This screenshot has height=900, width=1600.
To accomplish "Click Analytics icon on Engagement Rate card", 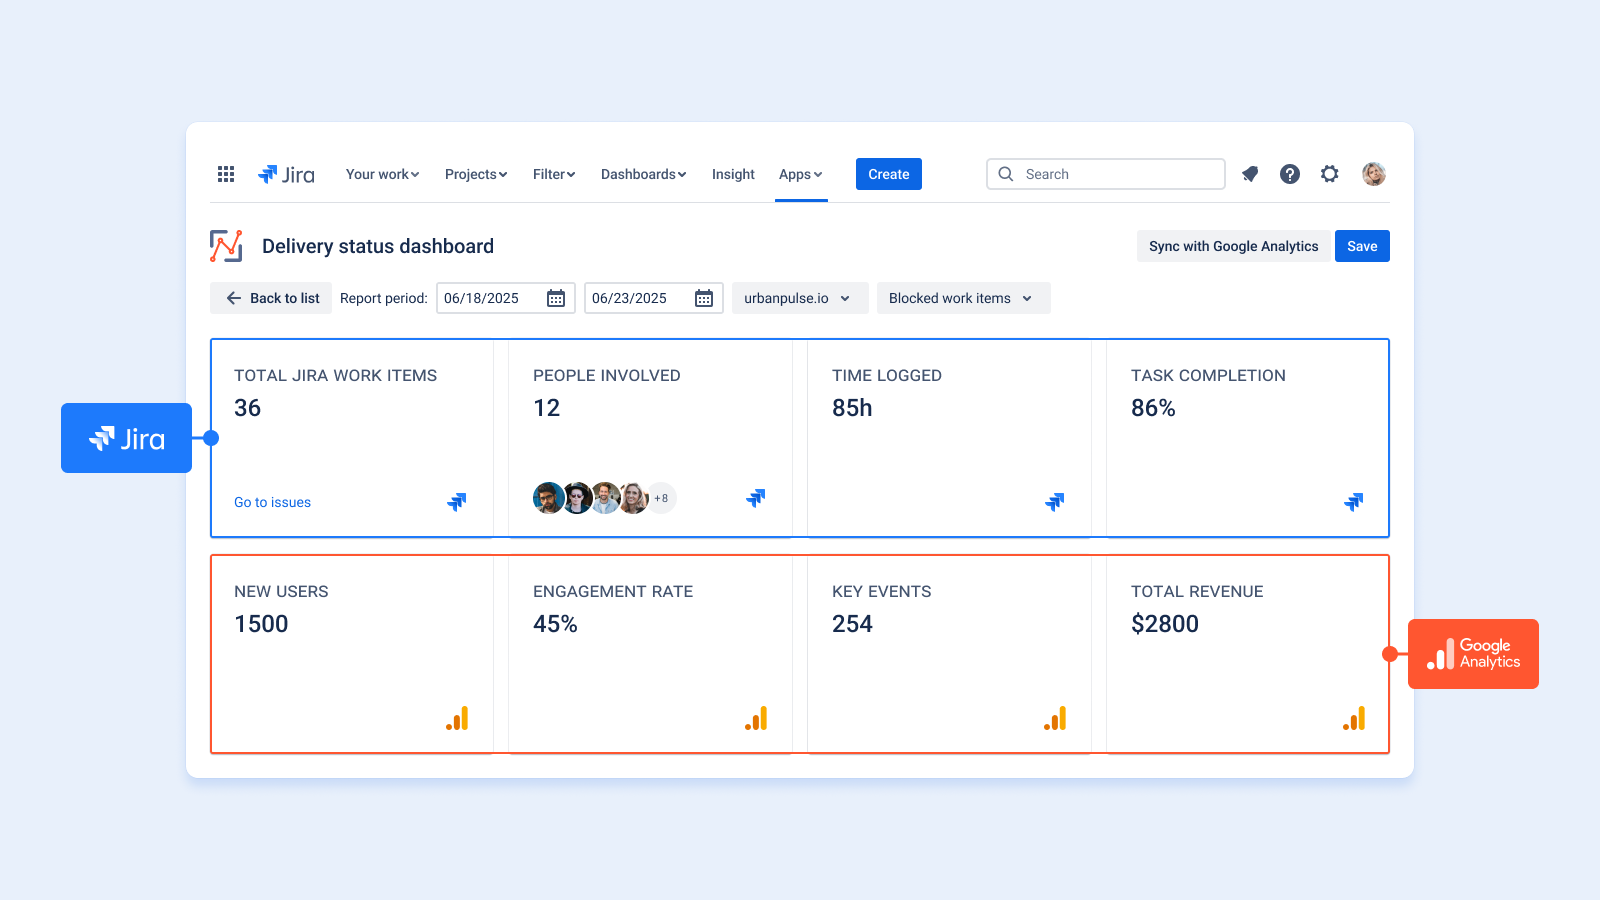I will point(756,718).
